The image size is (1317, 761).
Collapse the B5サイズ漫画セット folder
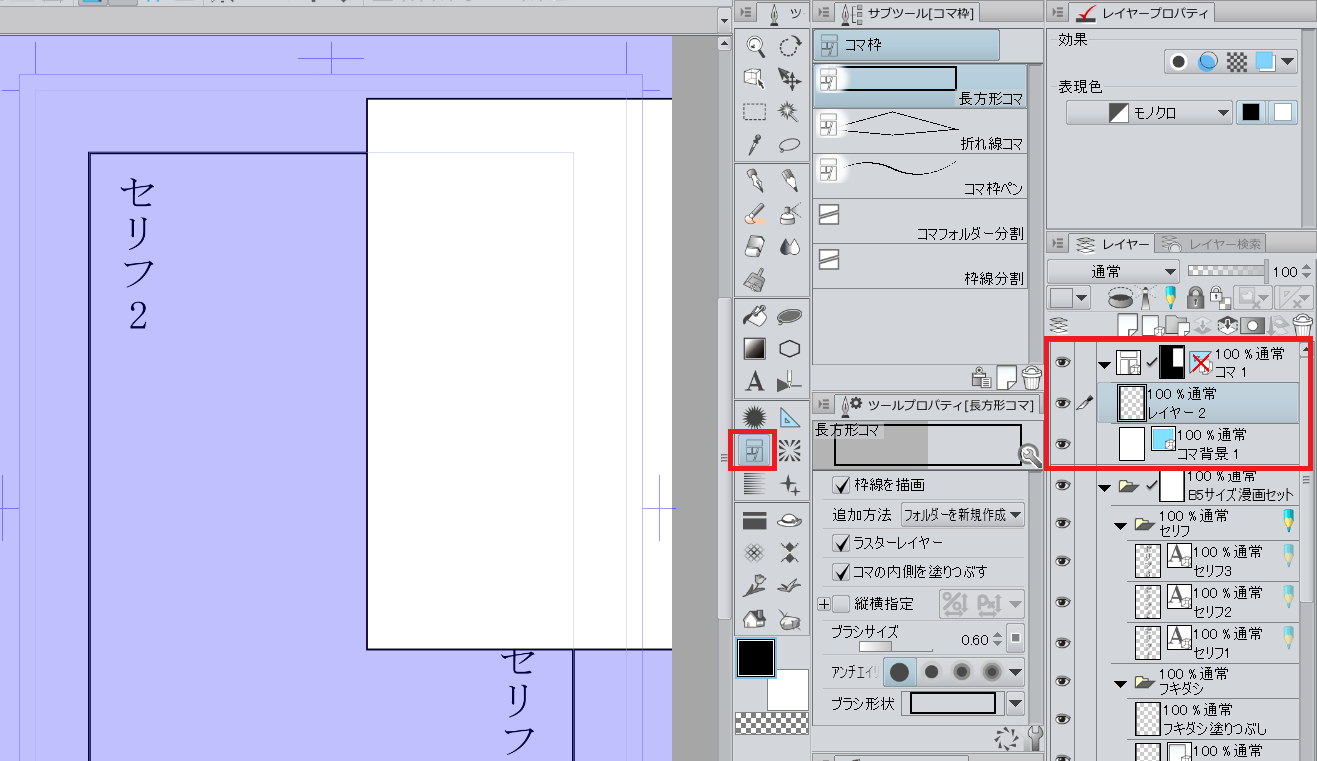click(1104, 488)
